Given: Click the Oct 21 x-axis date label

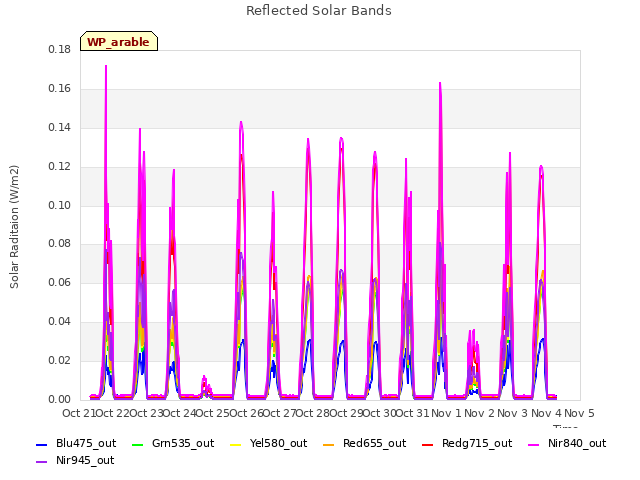Looking at the screenshot, I should point(79,413).
